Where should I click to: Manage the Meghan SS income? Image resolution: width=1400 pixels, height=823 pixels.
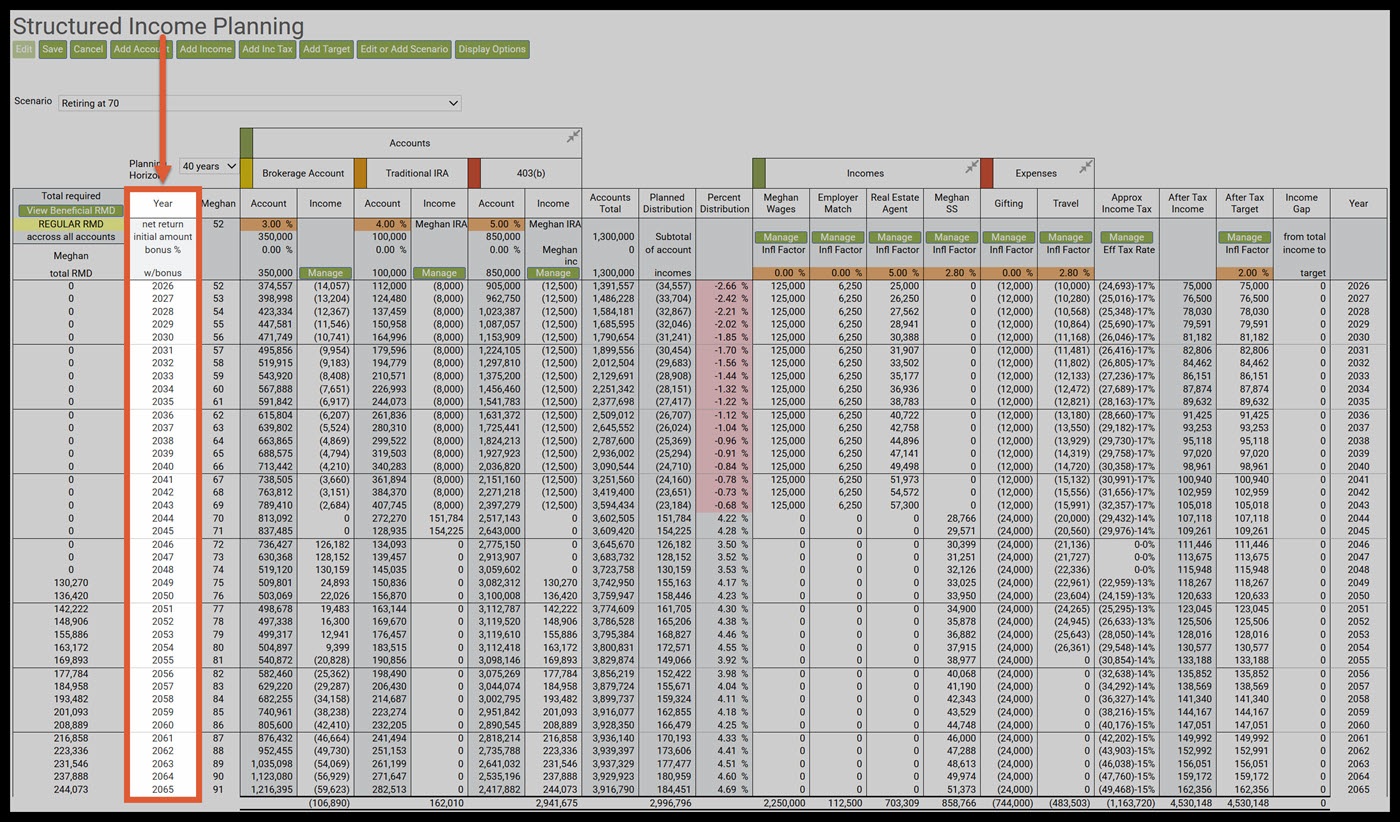pyautogui.click(x=952, y=237)
